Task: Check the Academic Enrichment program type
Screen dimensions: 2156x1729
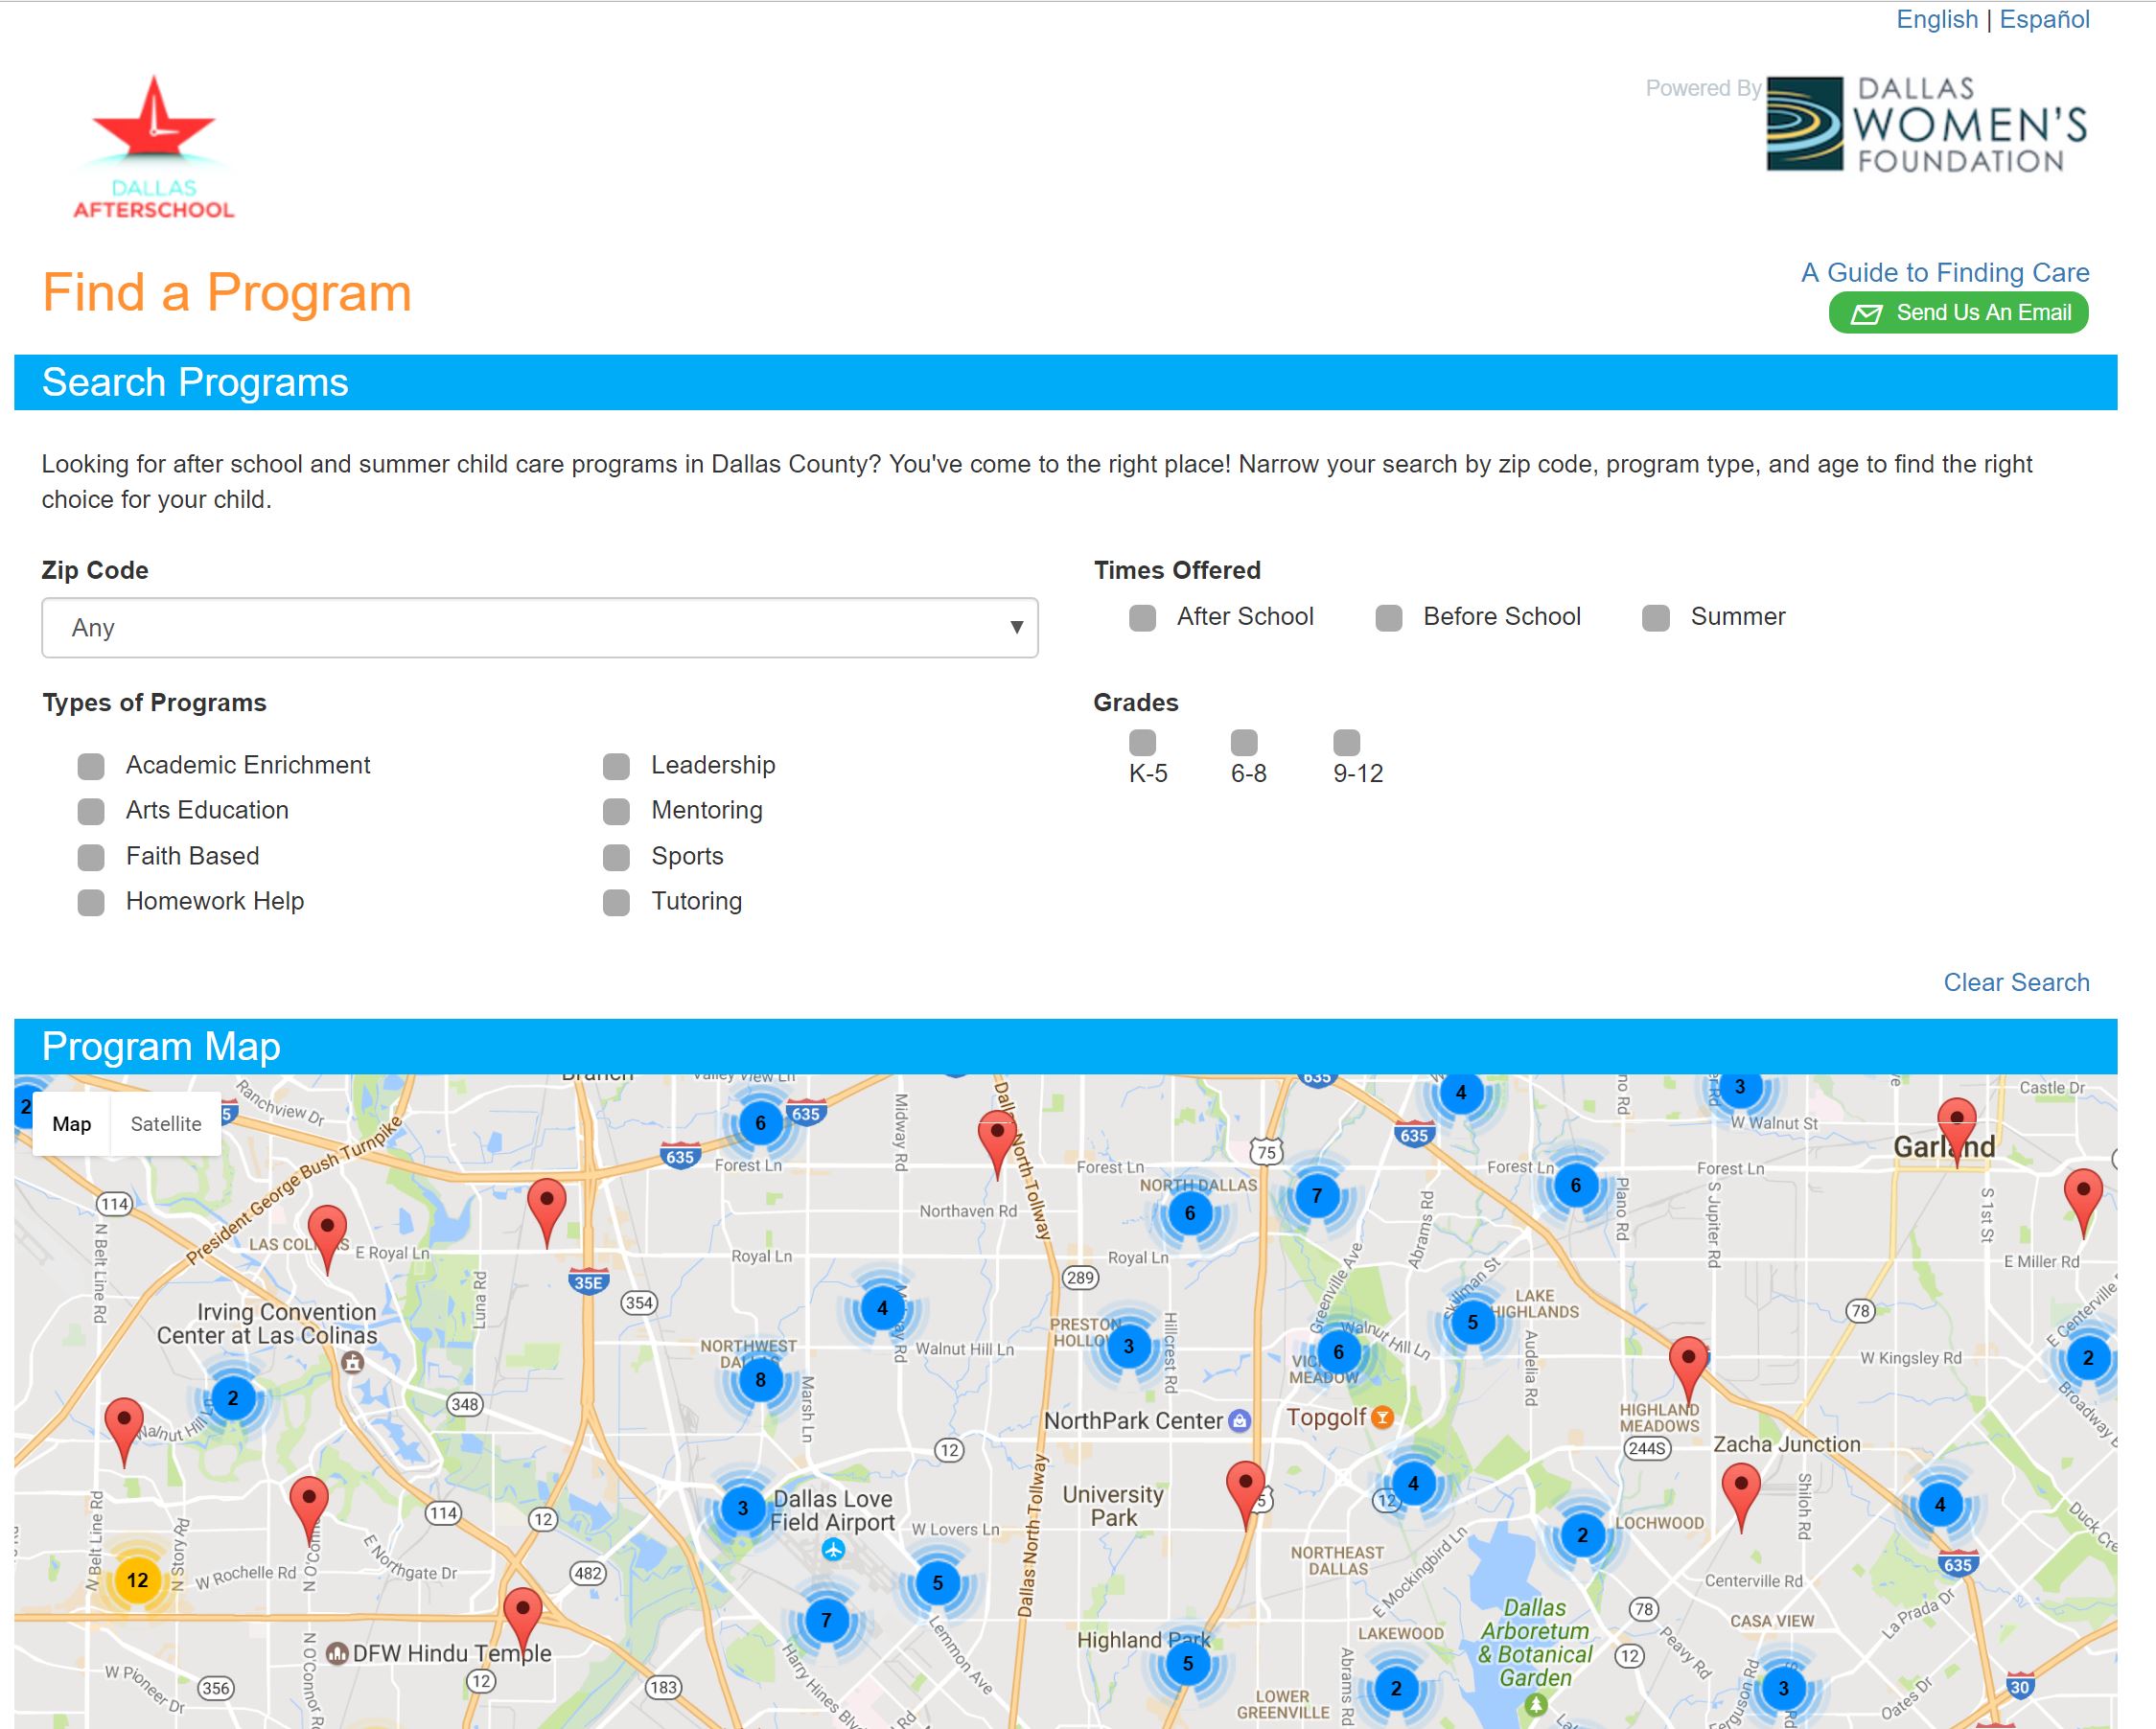Action: pyautogui.click(x=91, y=767)
